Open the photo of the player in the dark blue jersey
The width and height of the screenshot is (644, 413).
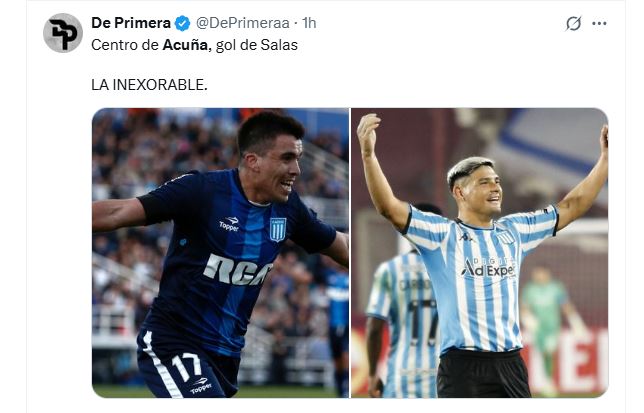pos(220,253)
